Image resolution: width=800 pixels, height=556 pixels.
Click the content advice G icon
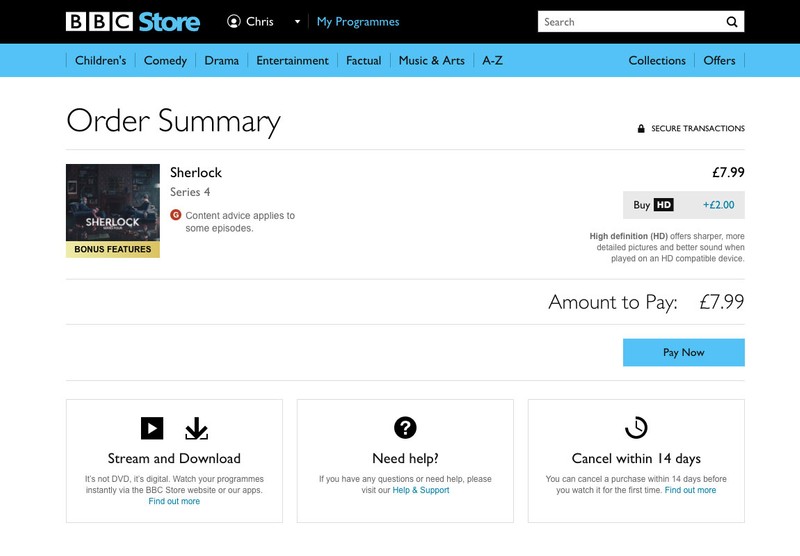tap(176, 215)
